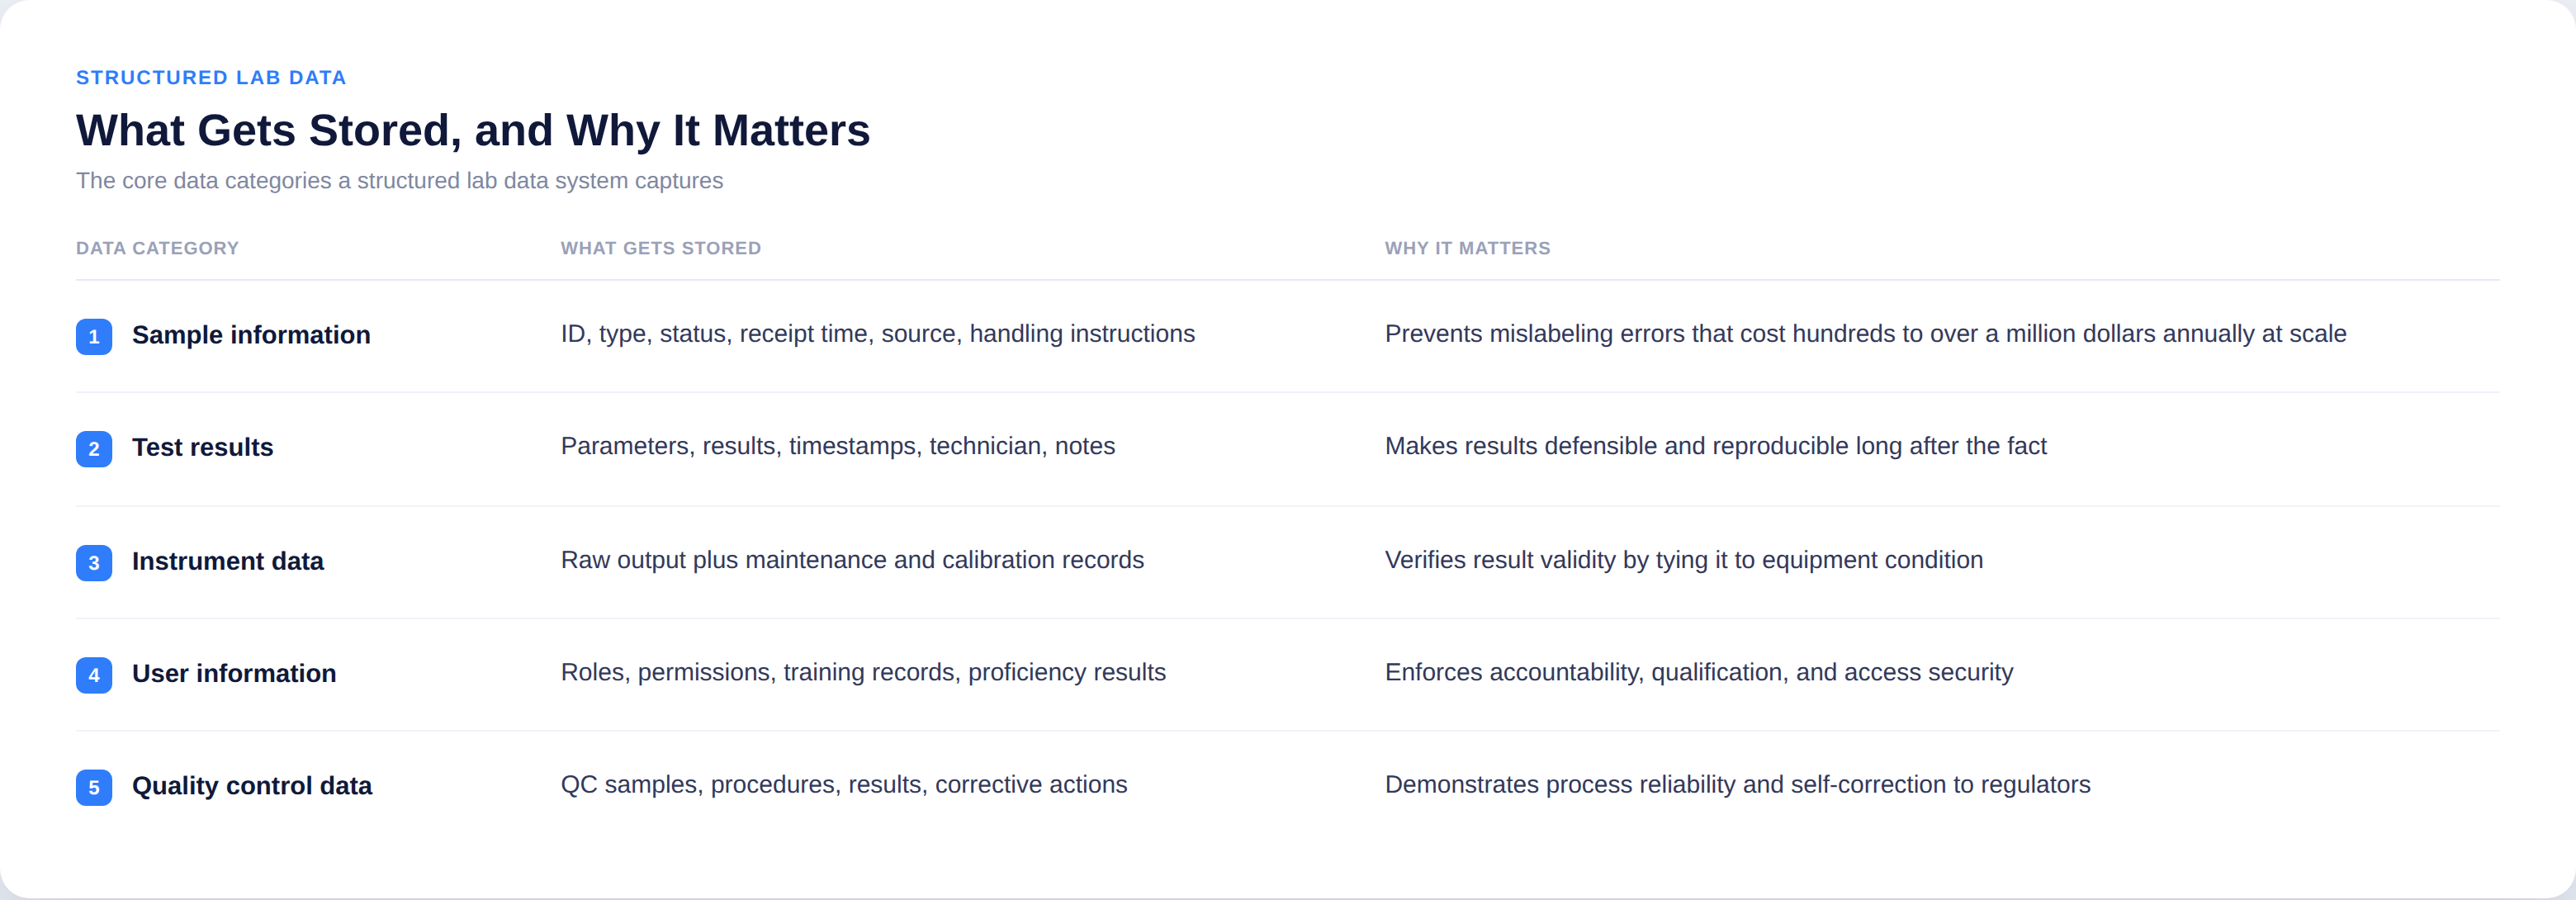Screen dimensions: 2576x900
Task: Click the main title What Gets Stored
Action: tap(473, 130)
